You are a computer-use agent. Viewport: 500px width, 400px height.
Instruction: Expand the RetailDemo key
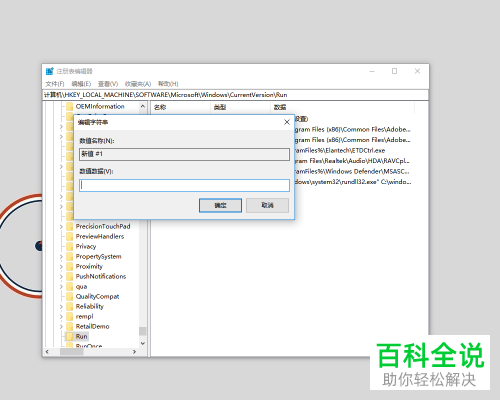click(x=61, y=327)
